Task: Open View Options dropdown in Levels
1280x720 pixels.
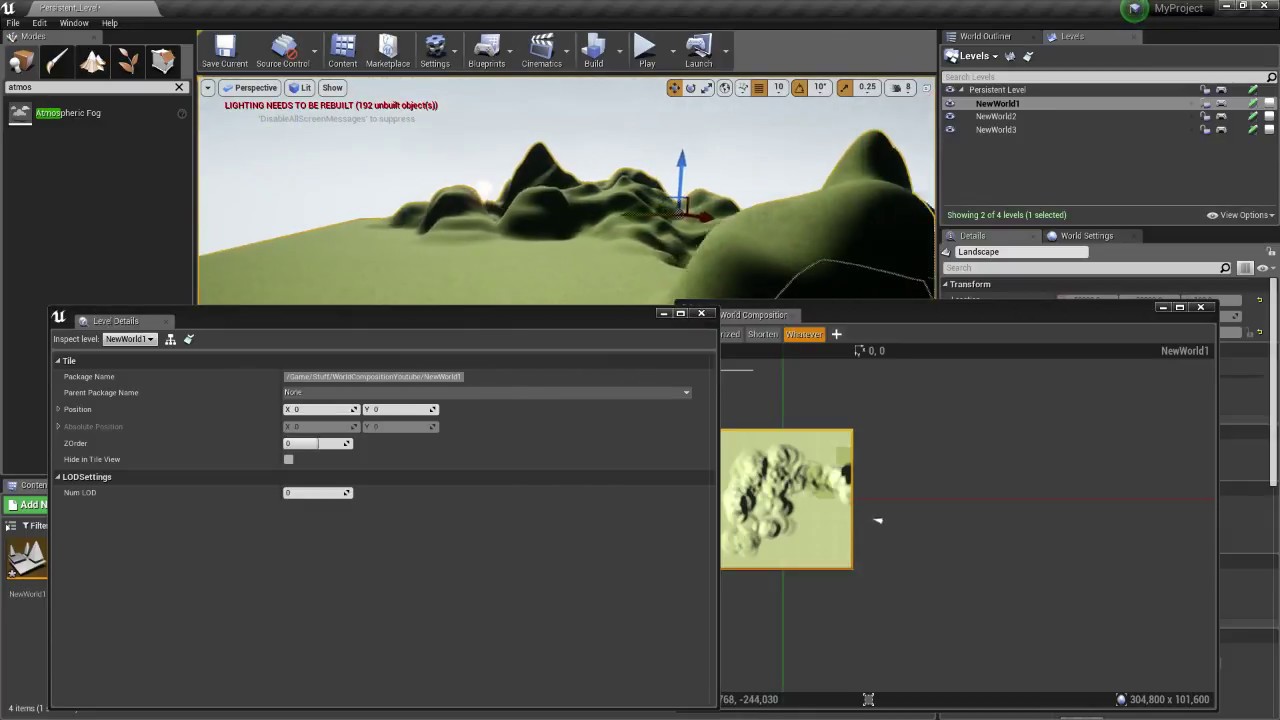Action: coord(1240,215)
